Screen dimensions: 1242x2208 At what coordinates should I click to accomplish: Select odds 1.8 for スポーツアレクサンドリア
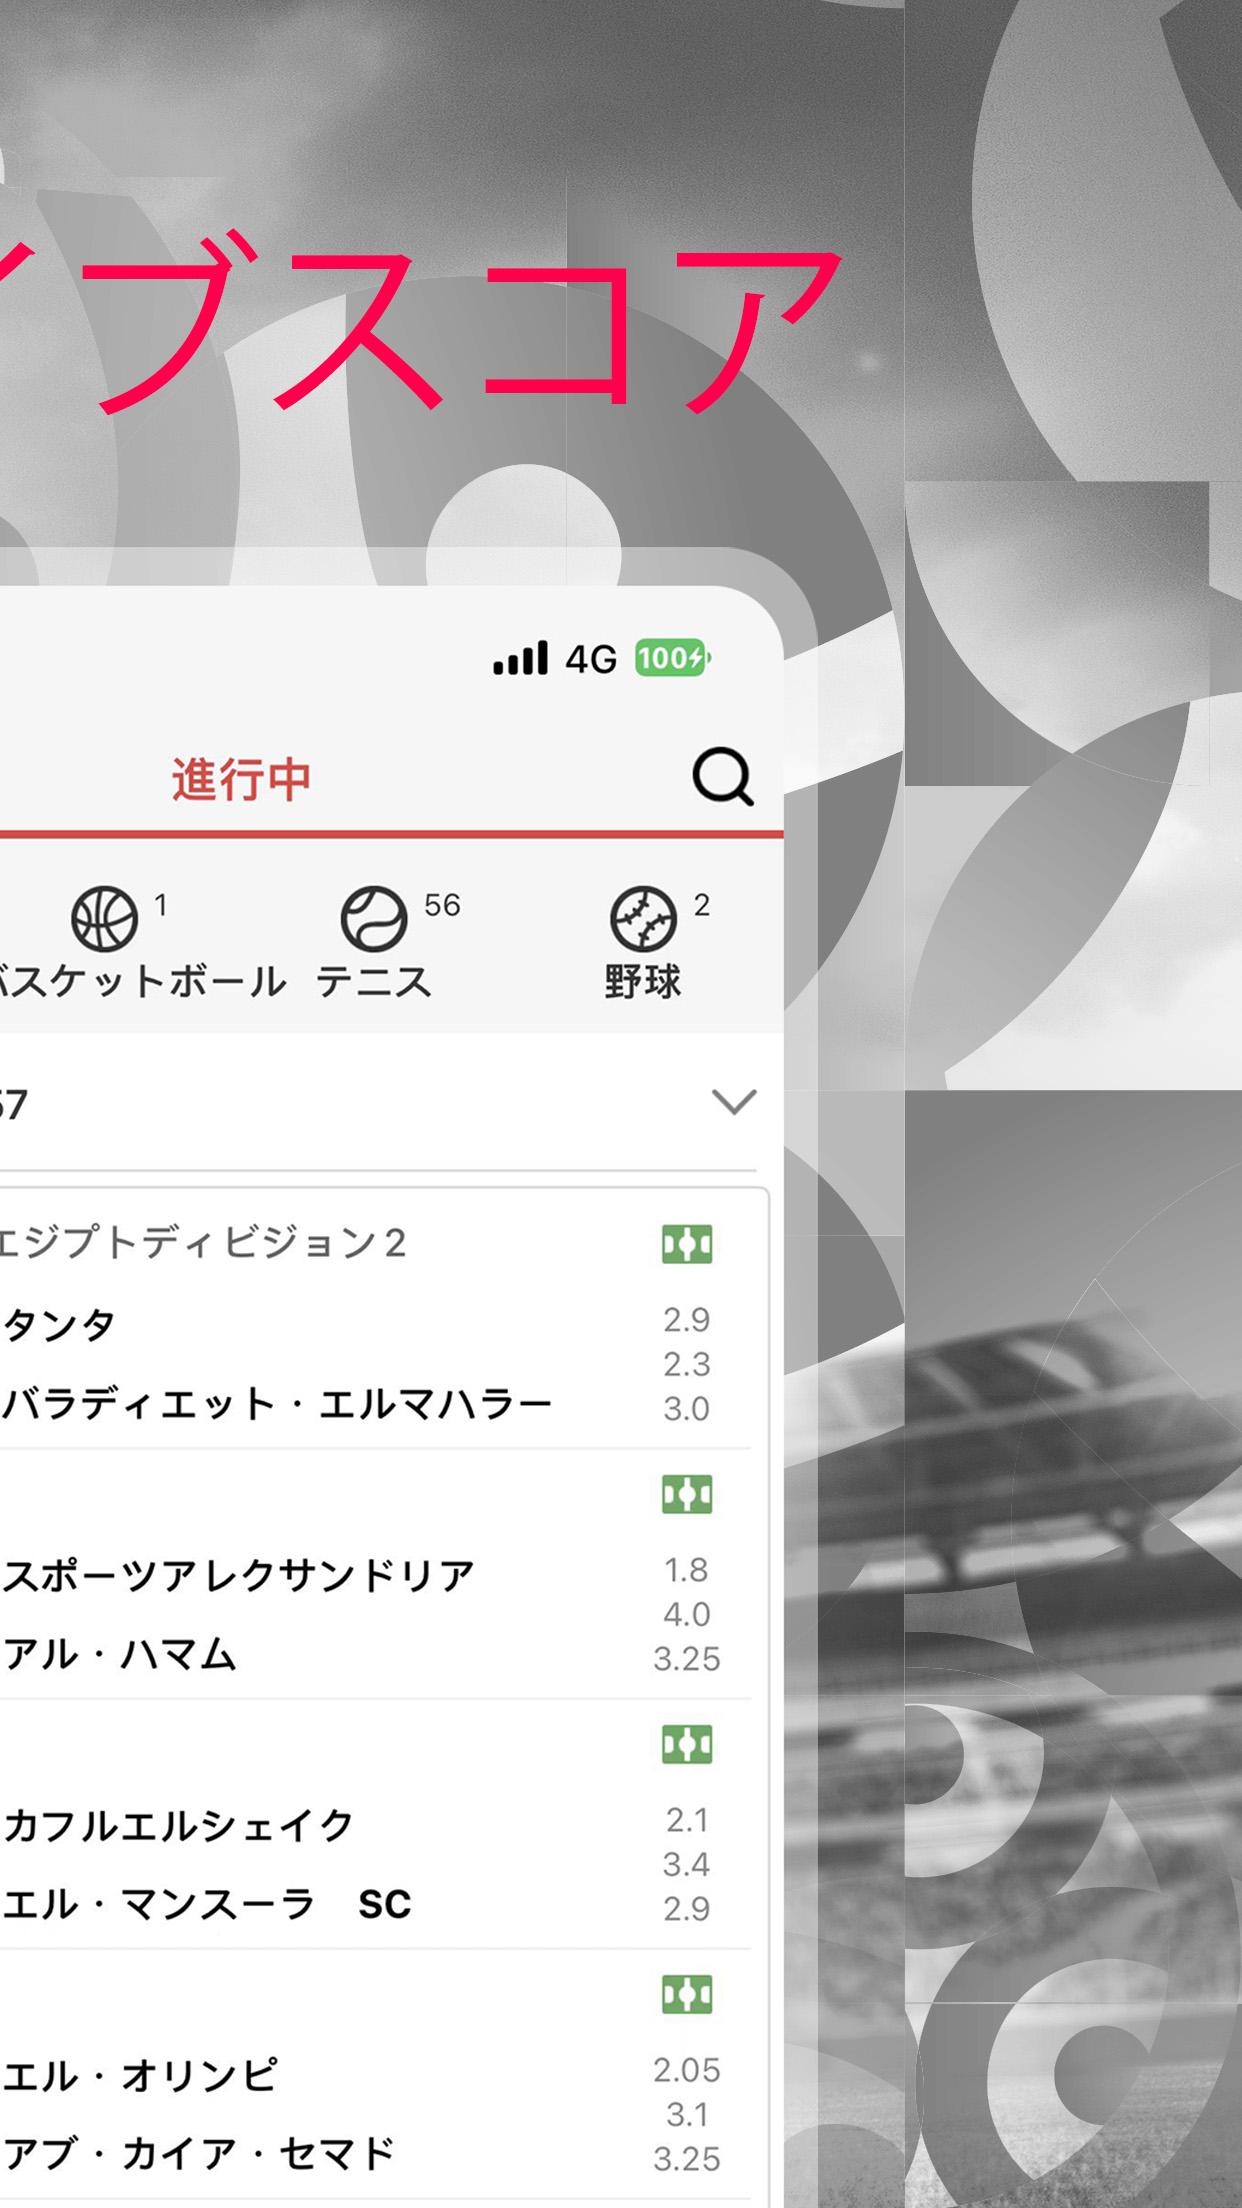687,1569
